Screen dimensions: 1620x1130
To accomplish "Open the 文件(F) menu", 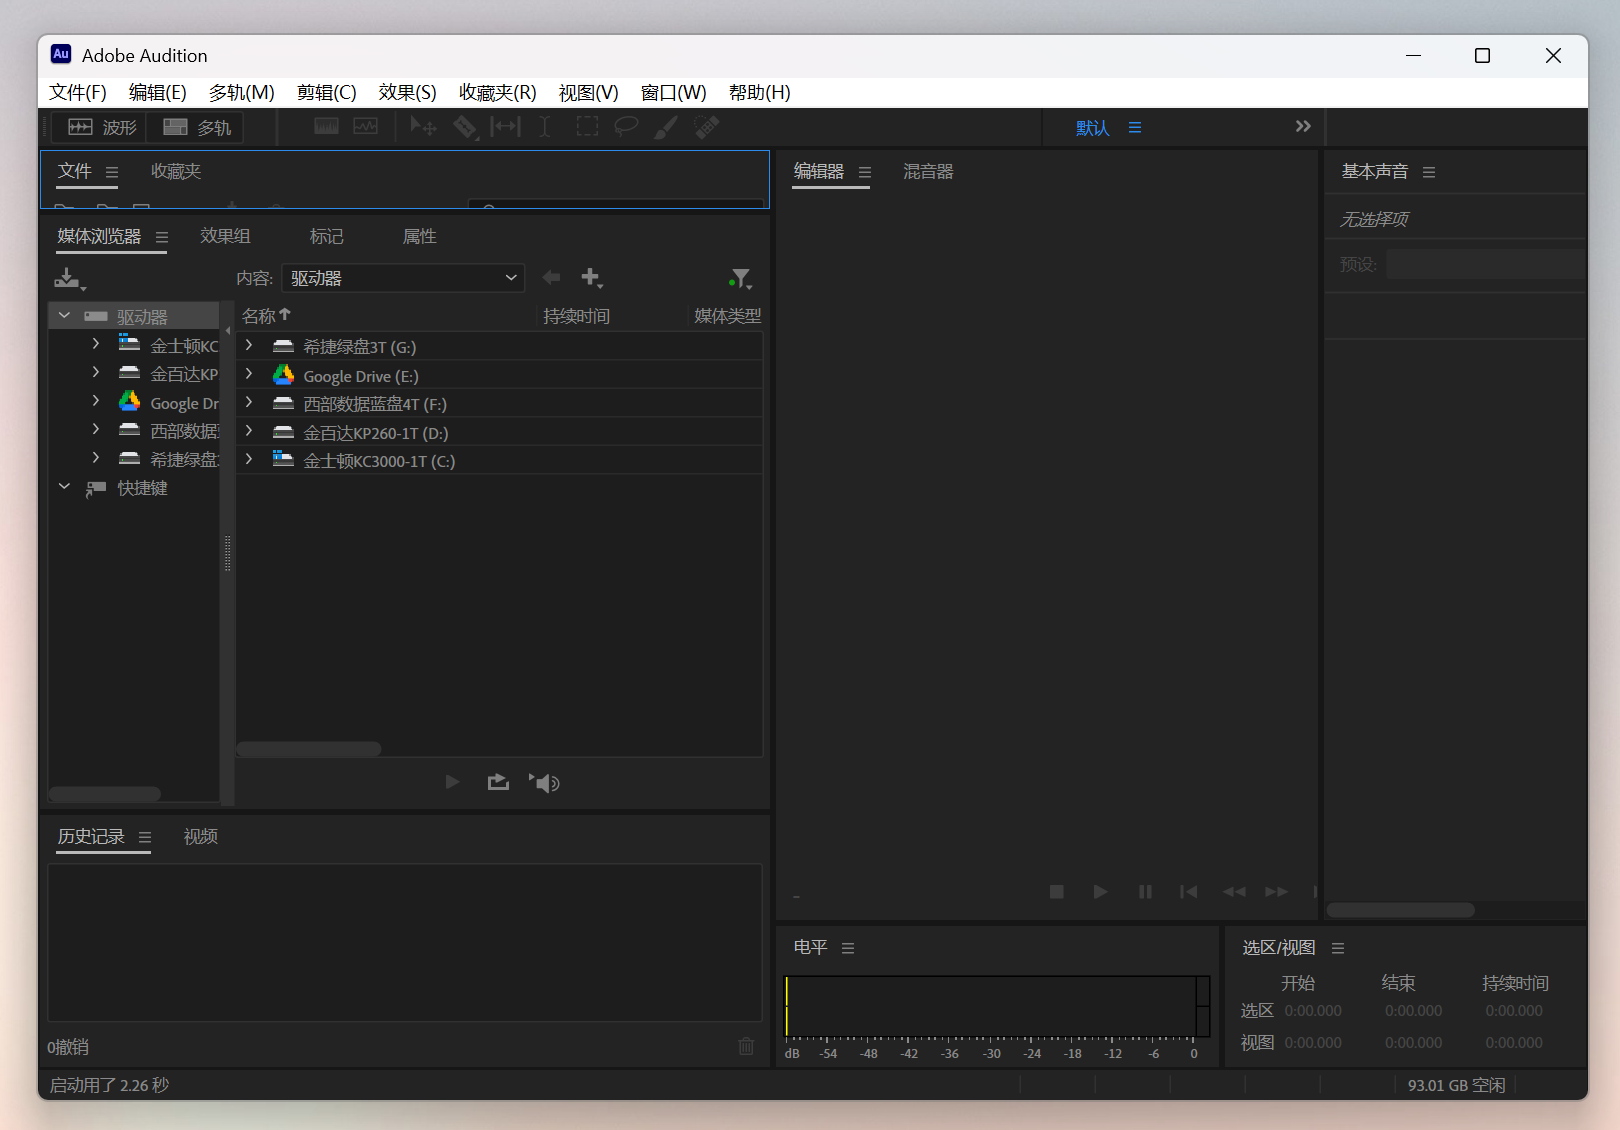I will pos(78,92).
